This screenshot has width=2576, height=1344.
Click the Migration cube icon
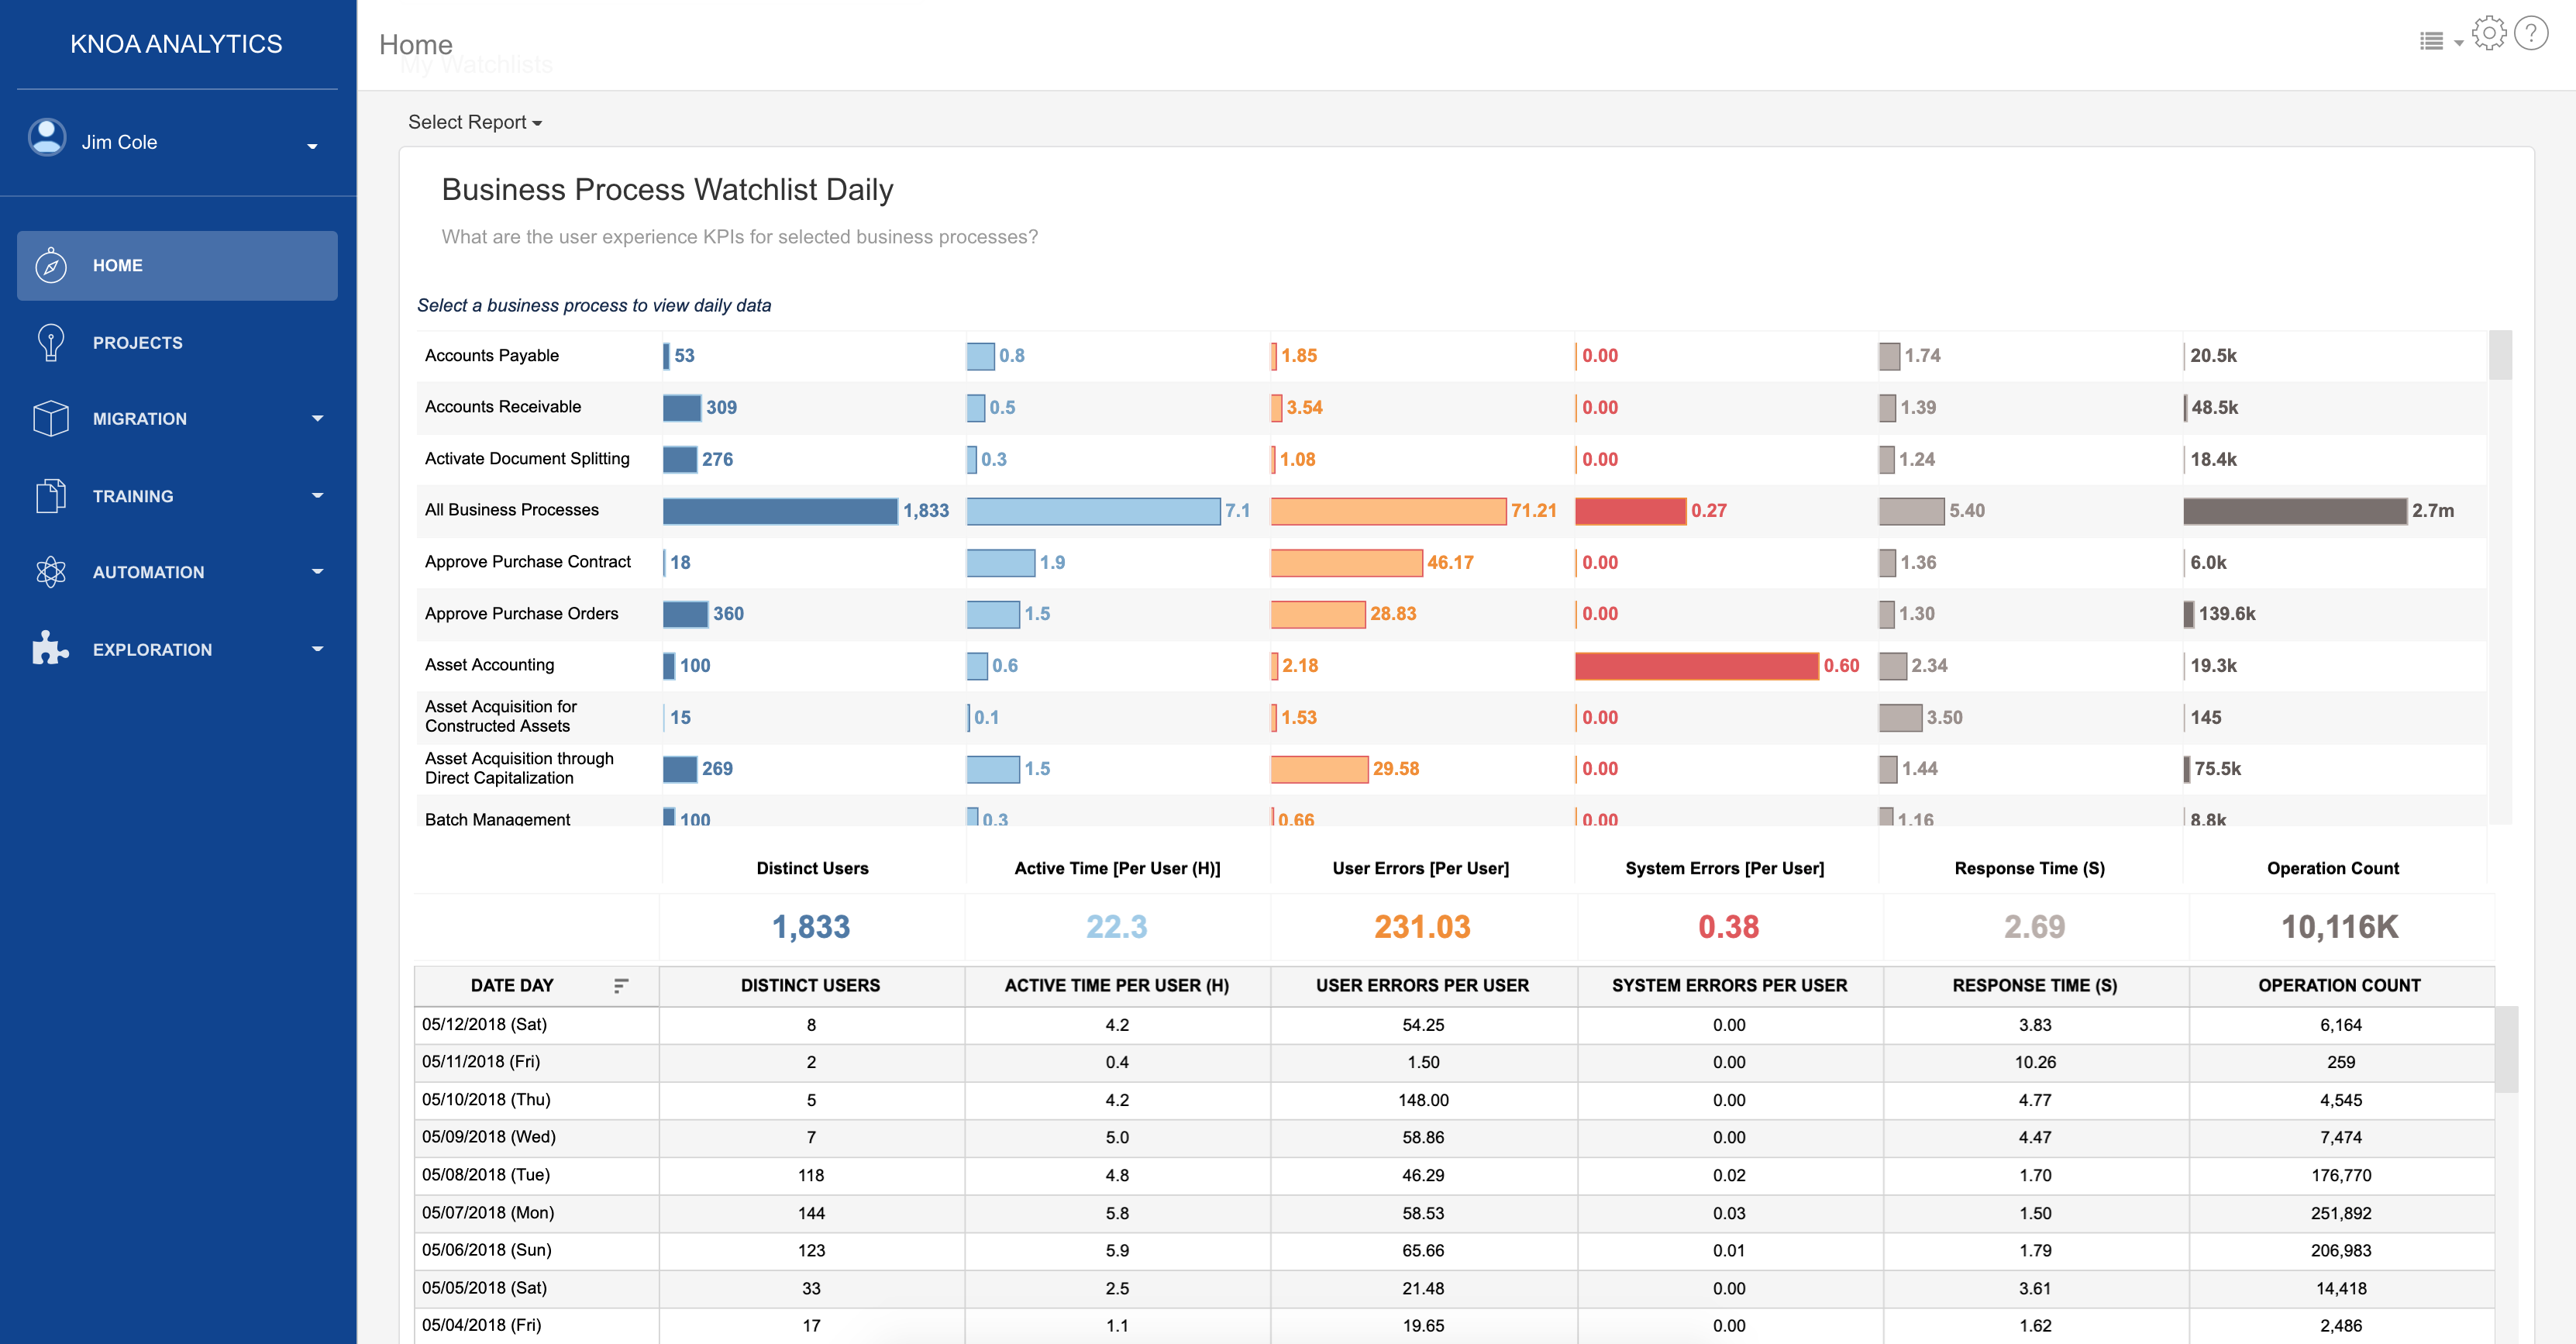pyautogui.click(x=50, y=419)
